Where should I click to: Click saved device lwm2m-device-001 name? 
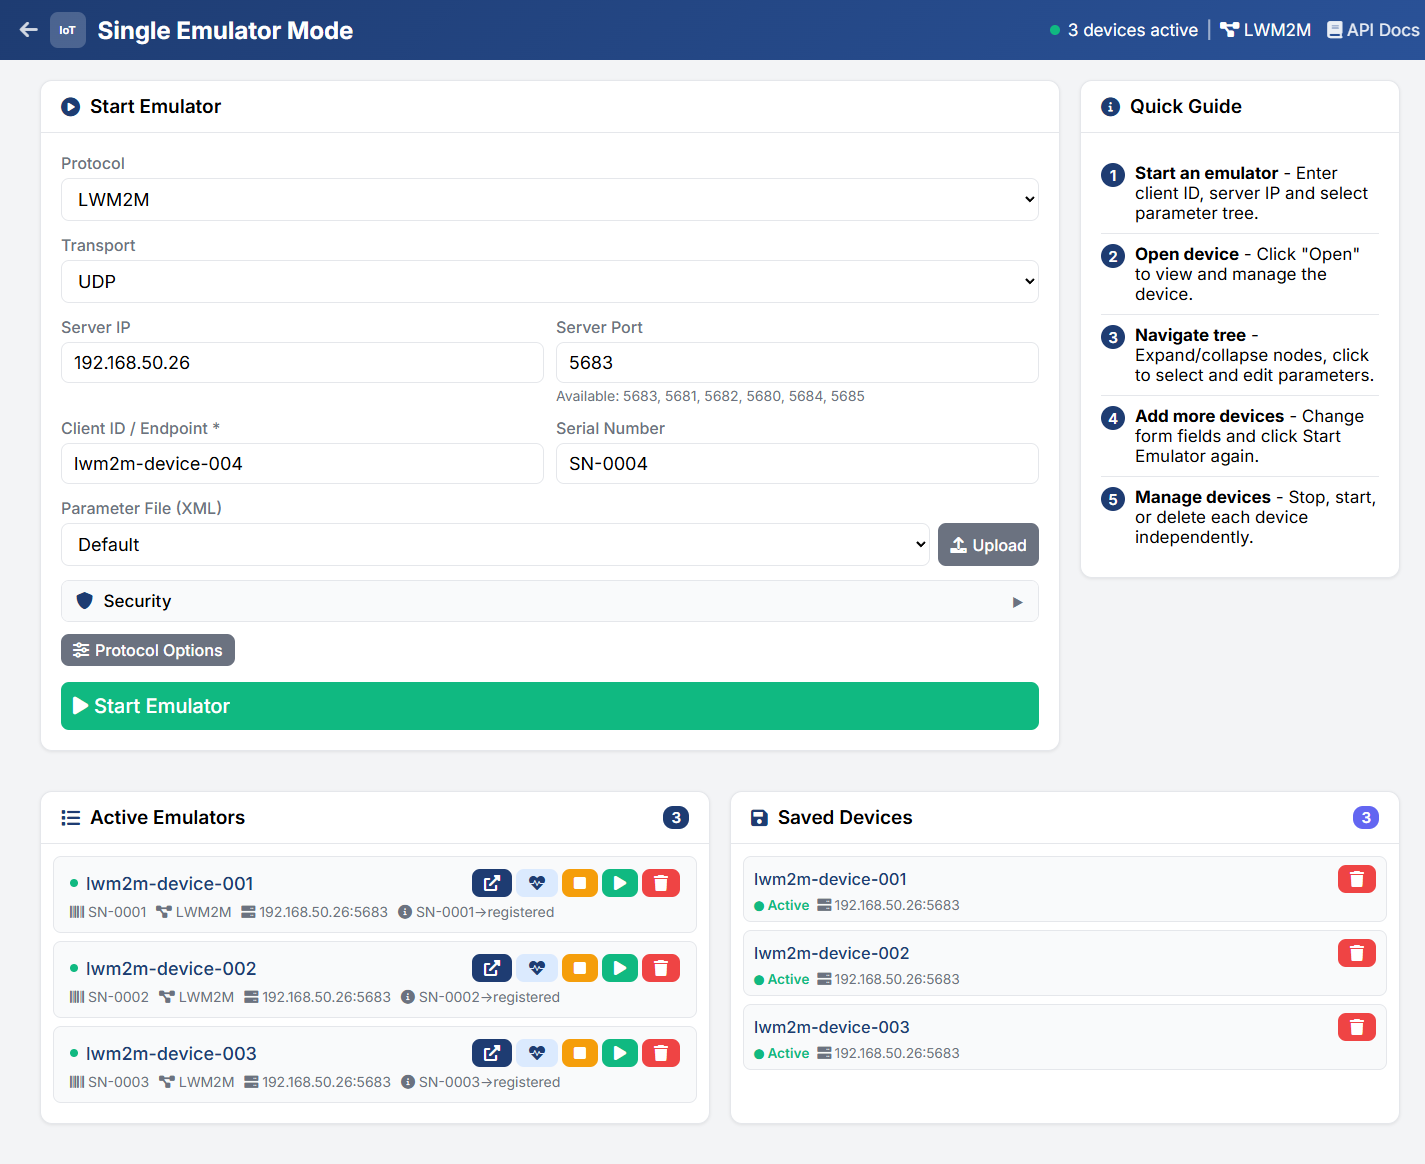pyautogui.click(x=830, y=879)
